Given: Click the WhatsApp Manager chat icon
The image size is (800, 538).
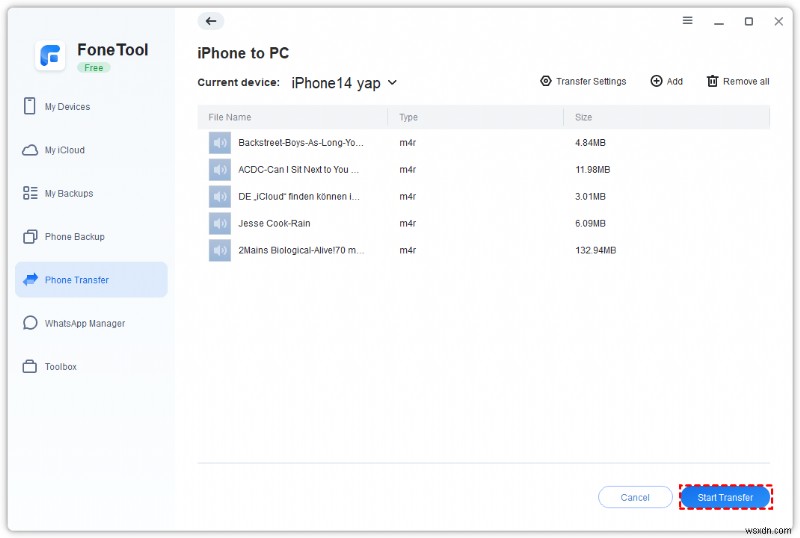Looking at the screenshot, I should click(30, 323).
